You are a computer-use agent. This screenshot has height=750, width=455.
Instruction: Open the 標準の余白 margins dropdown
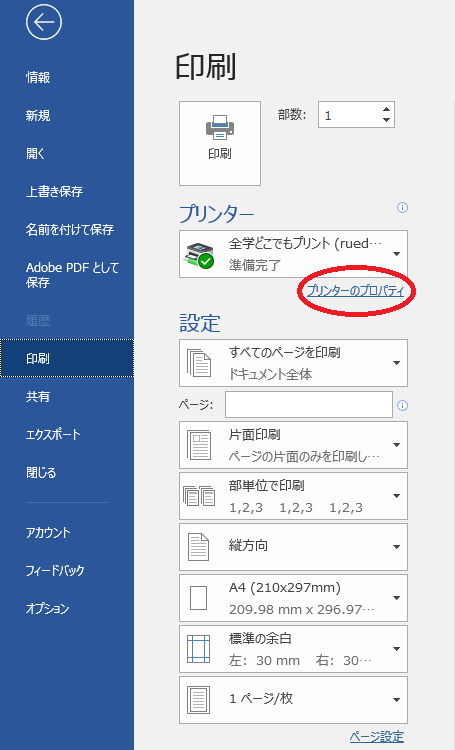click(293, 649)
